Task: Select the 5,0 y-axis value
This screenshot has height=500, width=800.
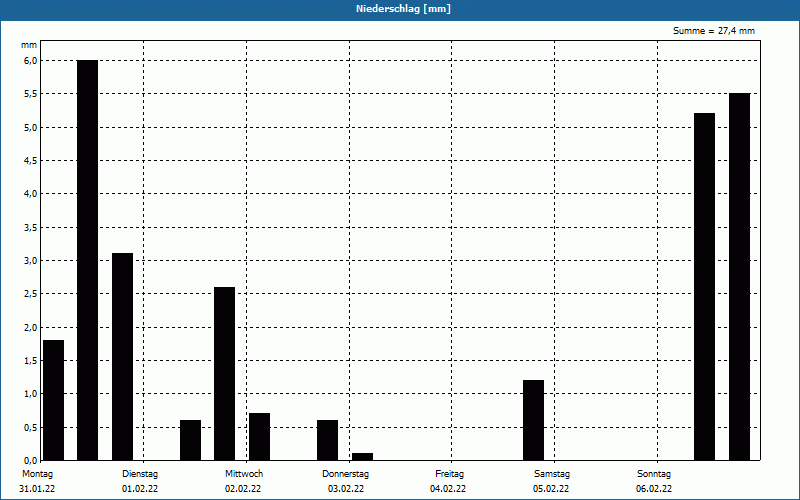Action: [31, 128]
